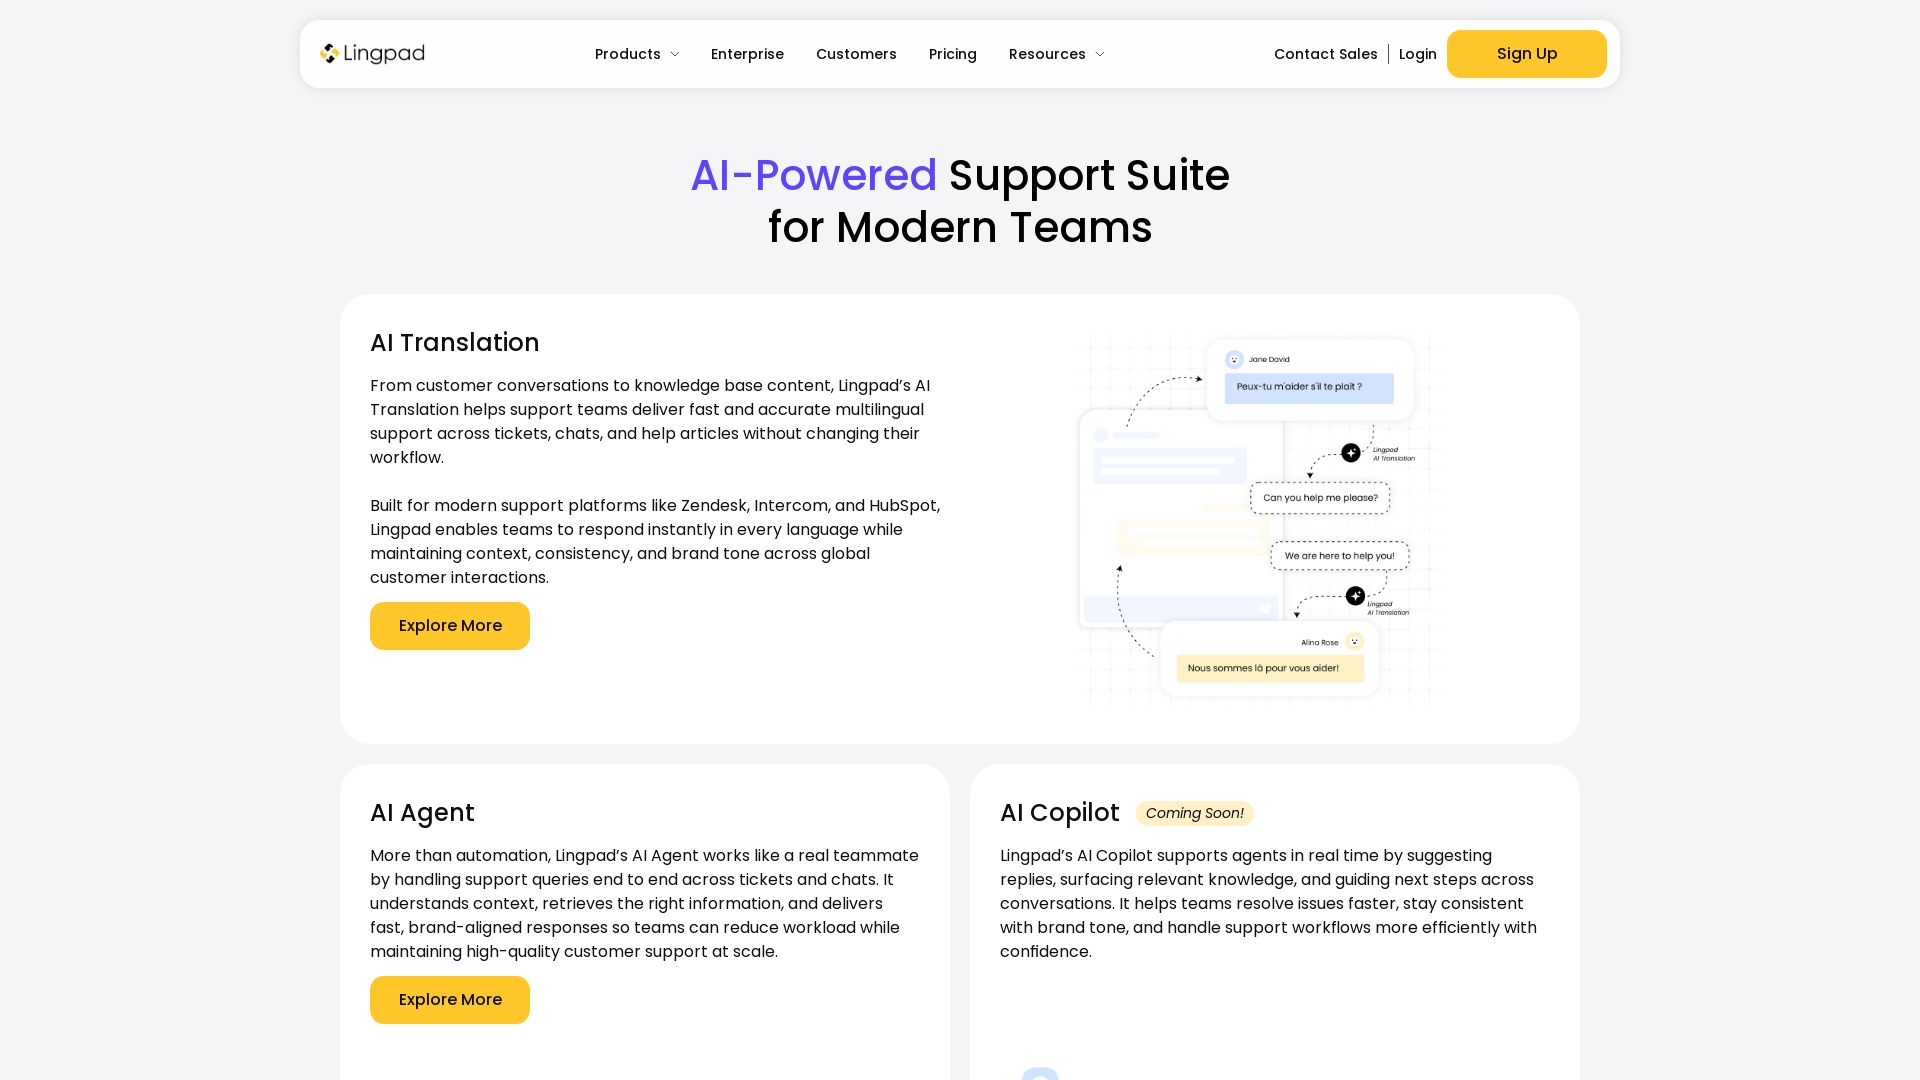Open the Login link

(1417, 54)
